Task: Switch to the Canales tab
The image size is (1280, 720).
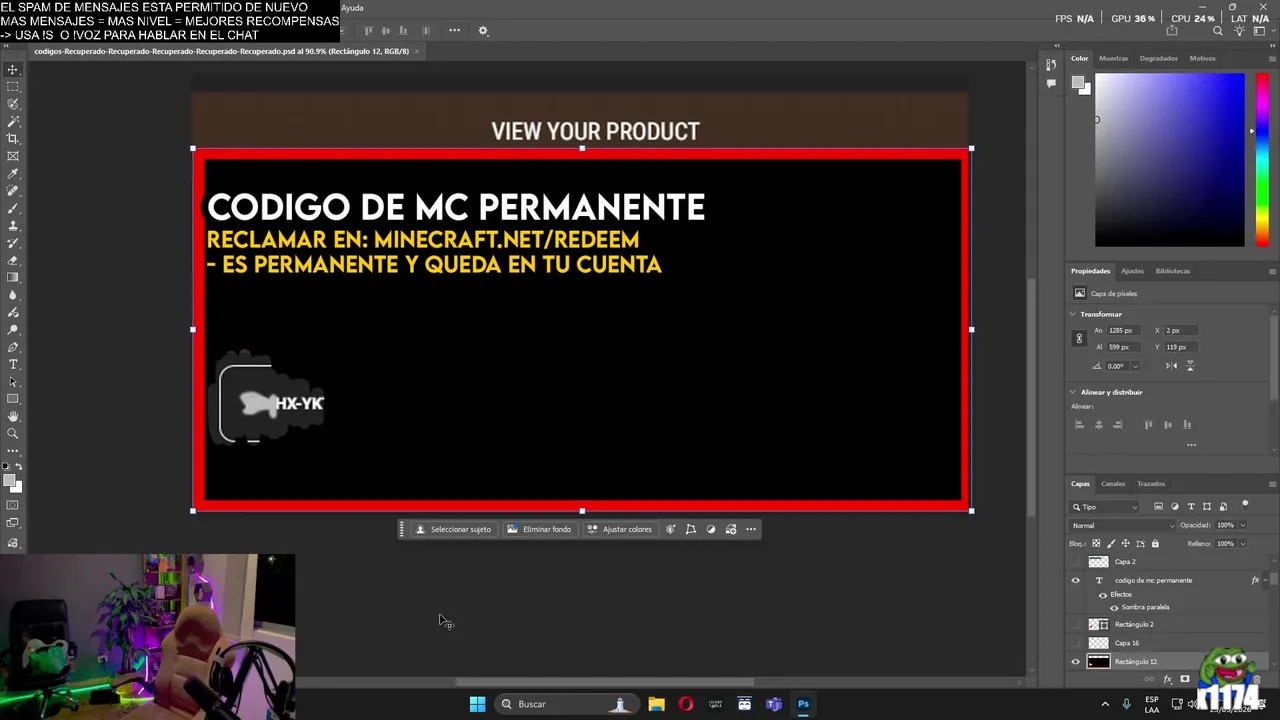Action: coord(1113,484)
